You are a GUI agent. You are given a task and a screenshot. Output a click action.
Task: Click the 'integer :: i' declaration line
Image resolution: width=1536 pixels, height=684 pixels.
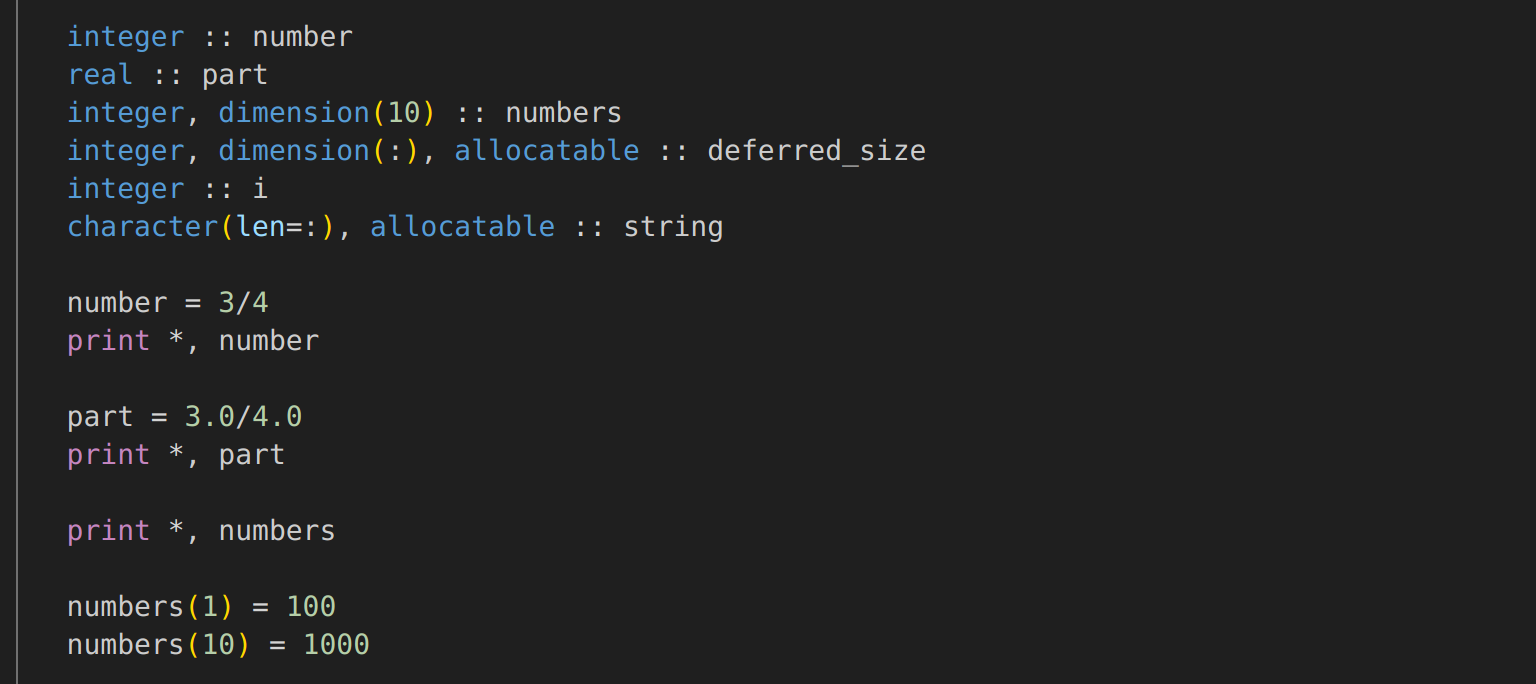point(167,189)
